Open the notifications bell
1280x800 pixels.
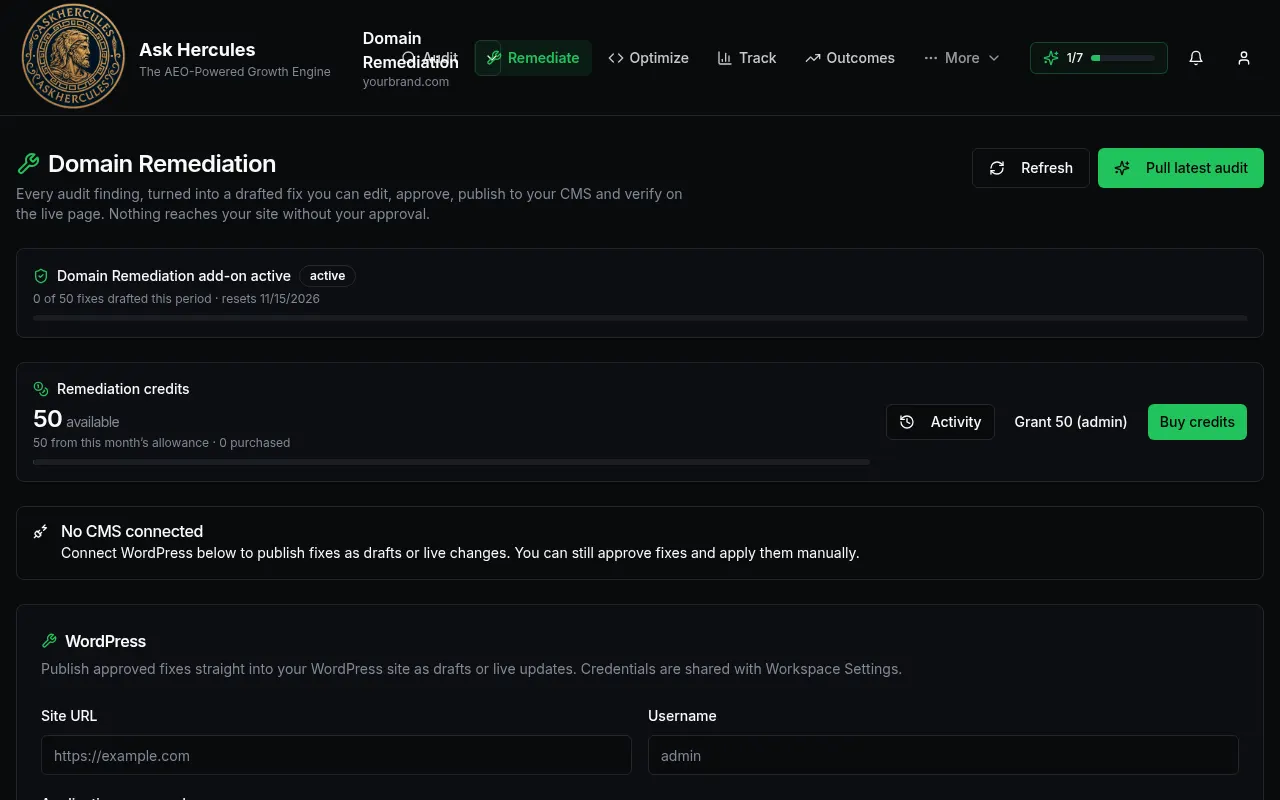(x=1196, y=58)
